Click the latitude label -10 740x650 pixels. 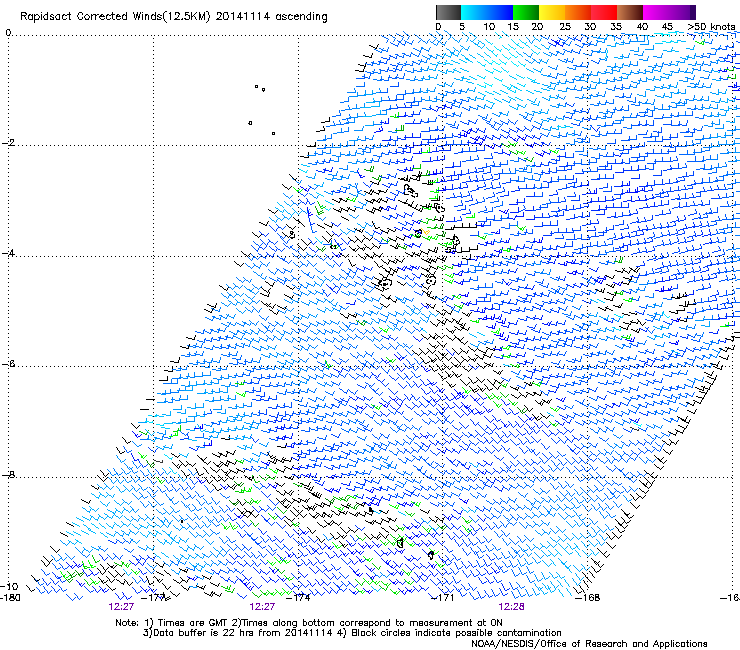pyautogui.click(x=9, y=586)
